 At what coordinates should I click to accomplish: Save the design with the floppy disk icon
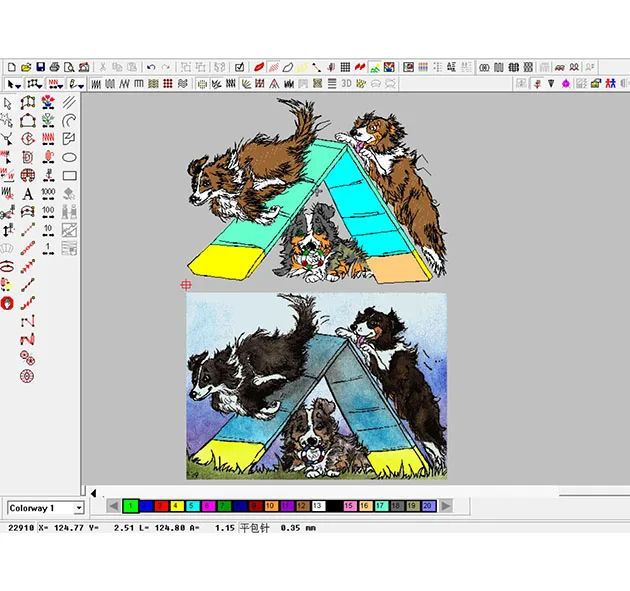coord(41,67)
